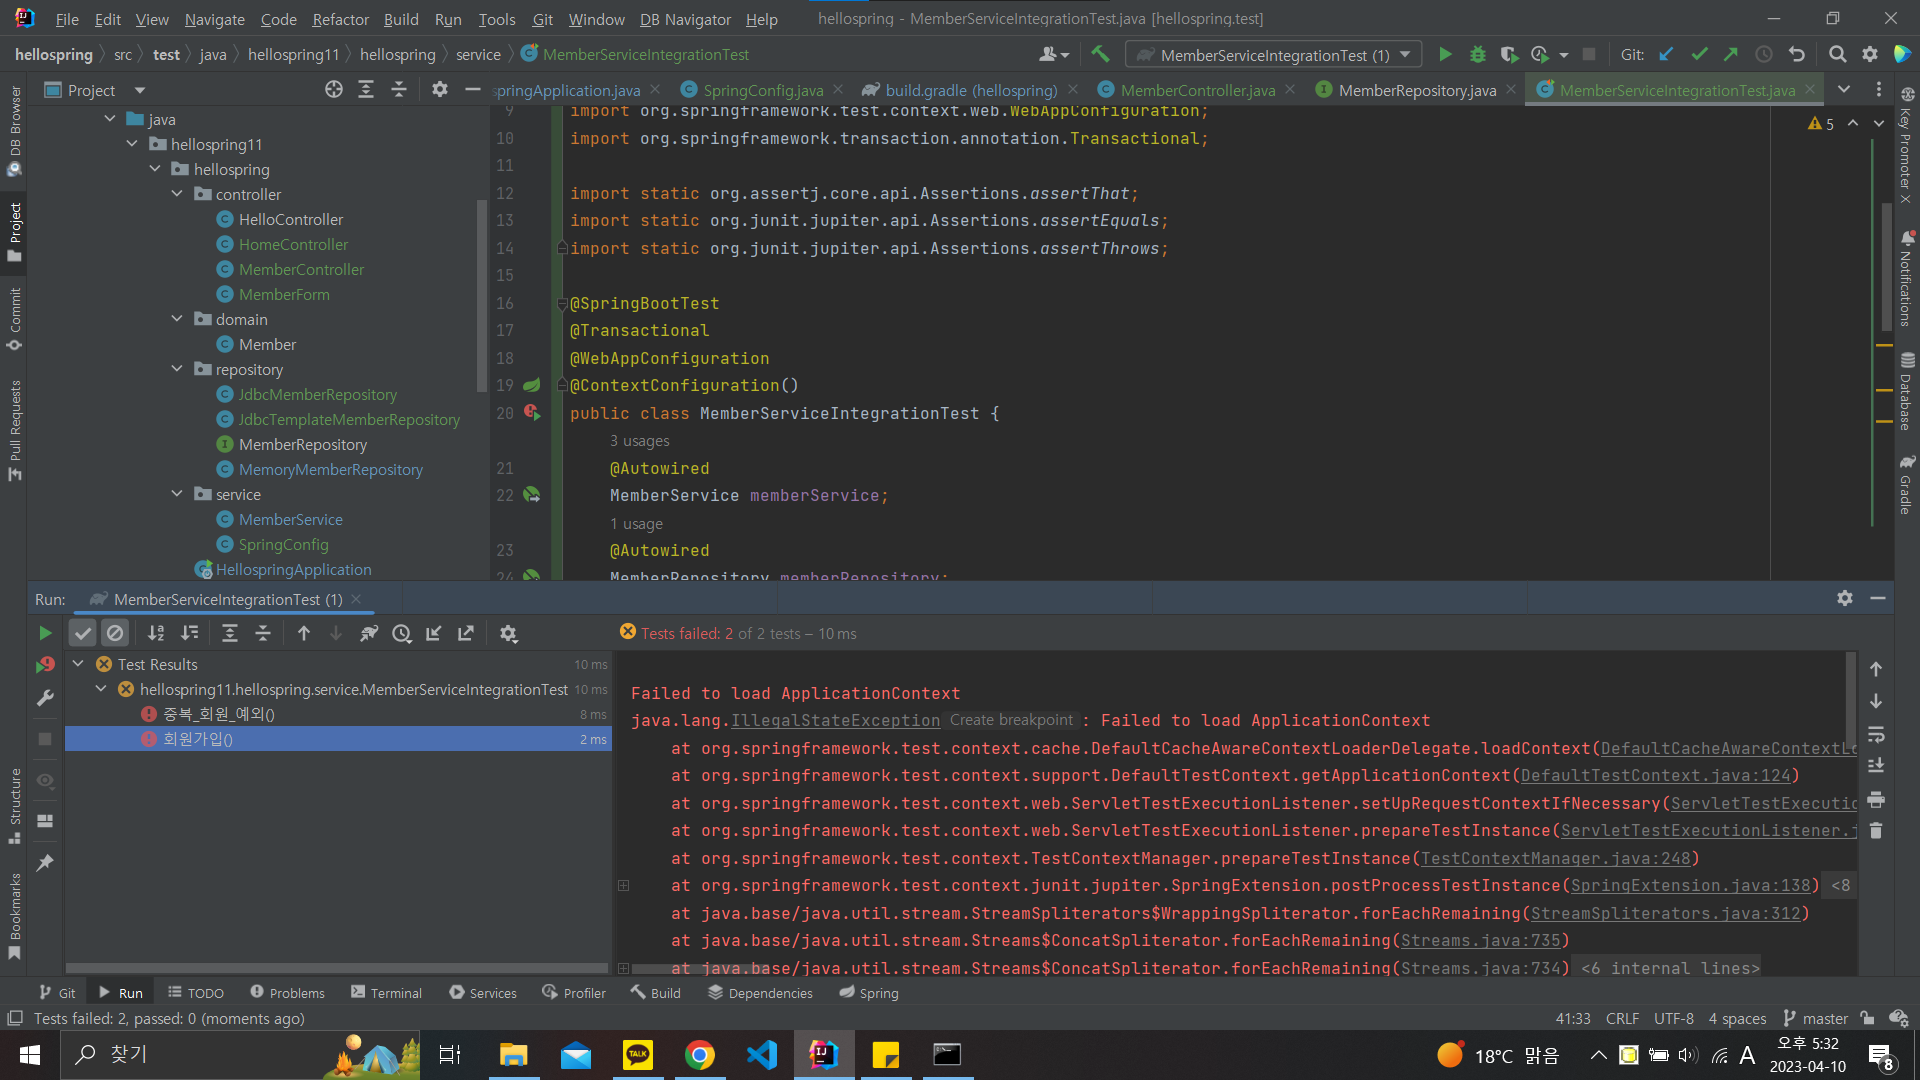Run MemberServiceIntegrationTest with green play button
This screenshot has height=1080, width=1920.
click(1445, 54)
